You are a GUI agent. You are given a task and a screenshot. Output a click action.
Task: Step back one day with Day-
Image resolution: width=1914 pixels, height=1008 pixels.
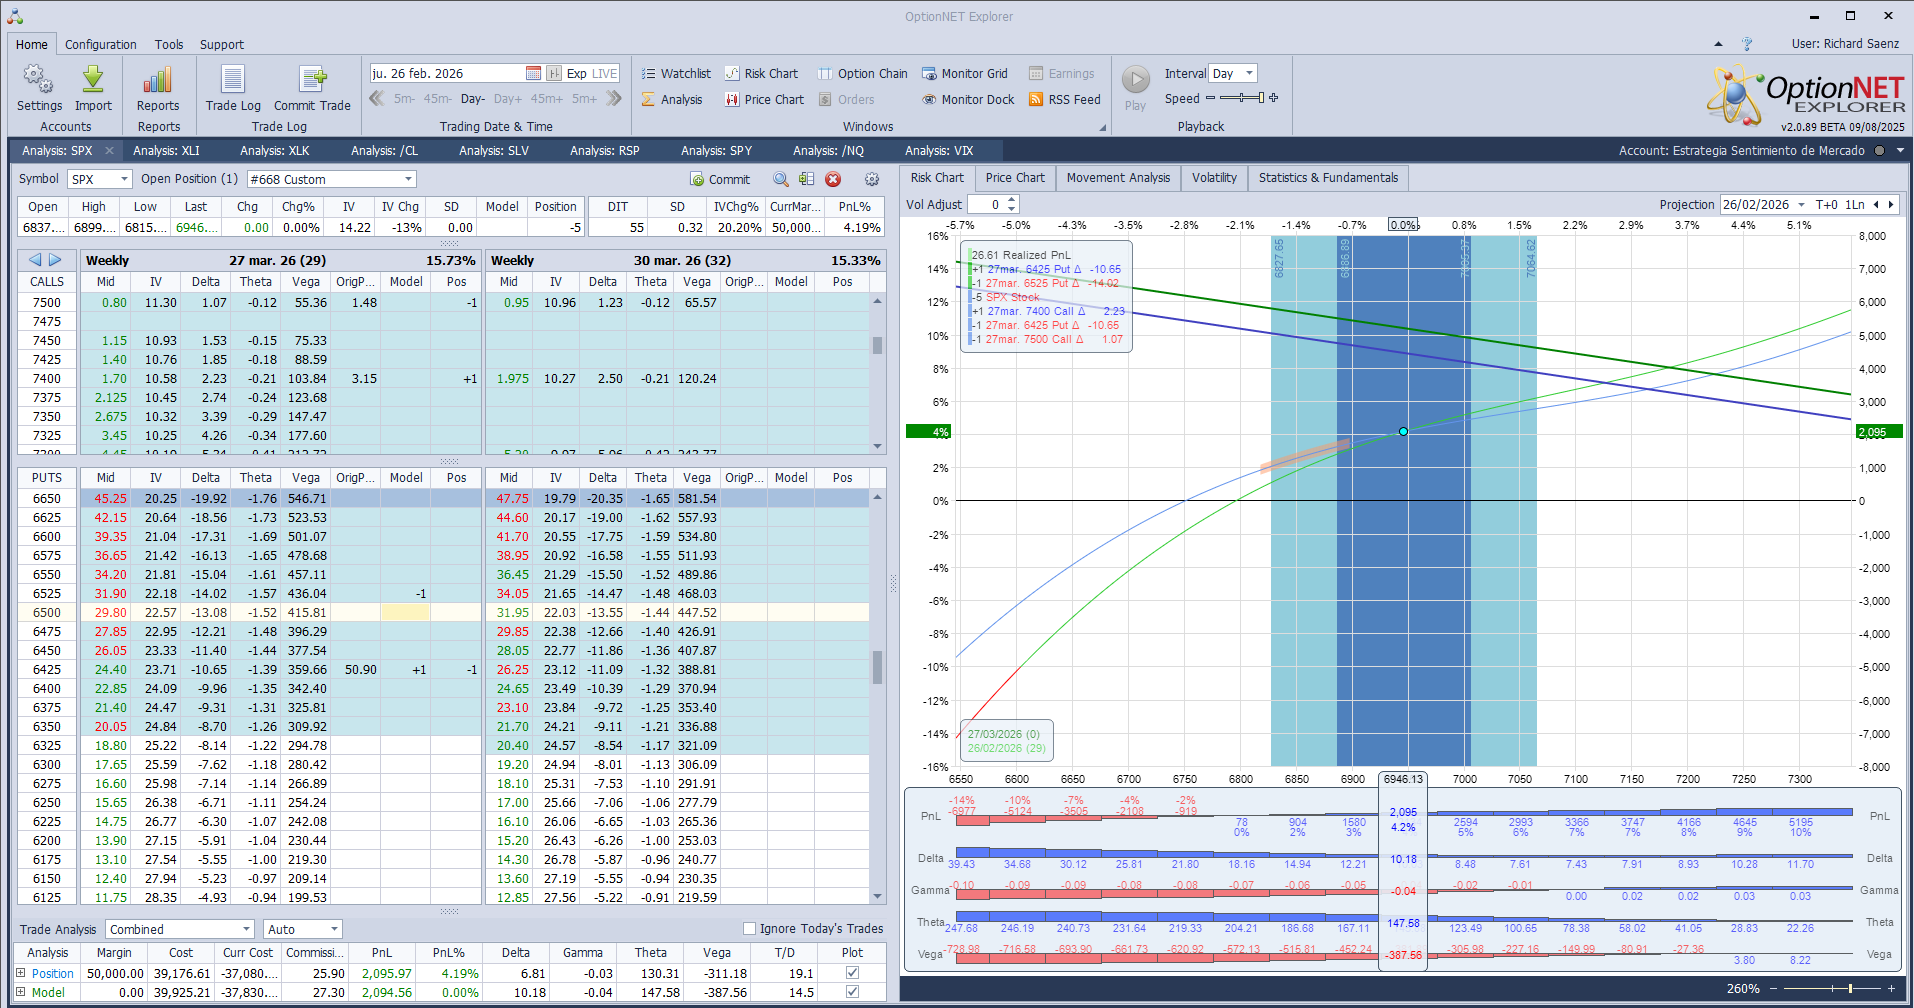(473, 99)
